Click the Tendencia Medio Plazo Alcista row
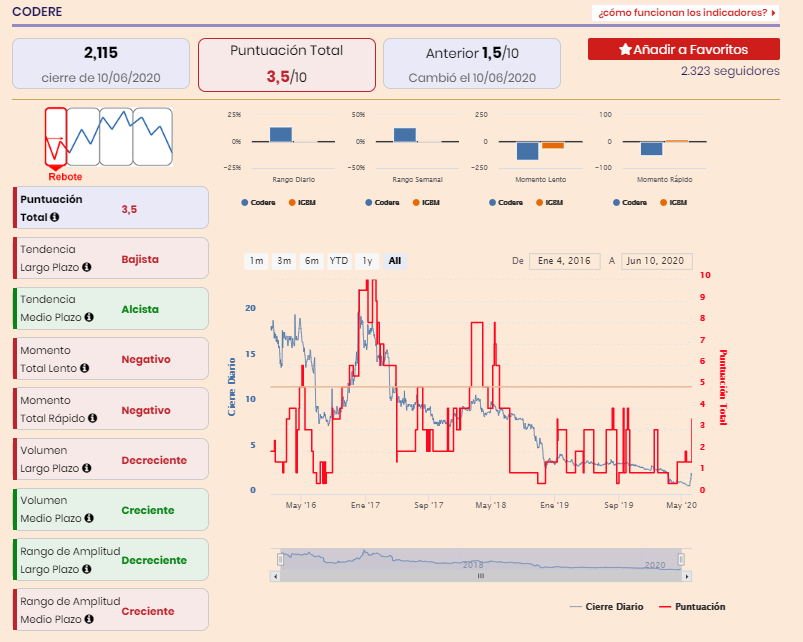This screenshot has width=803, height=642. click(111, 308)
